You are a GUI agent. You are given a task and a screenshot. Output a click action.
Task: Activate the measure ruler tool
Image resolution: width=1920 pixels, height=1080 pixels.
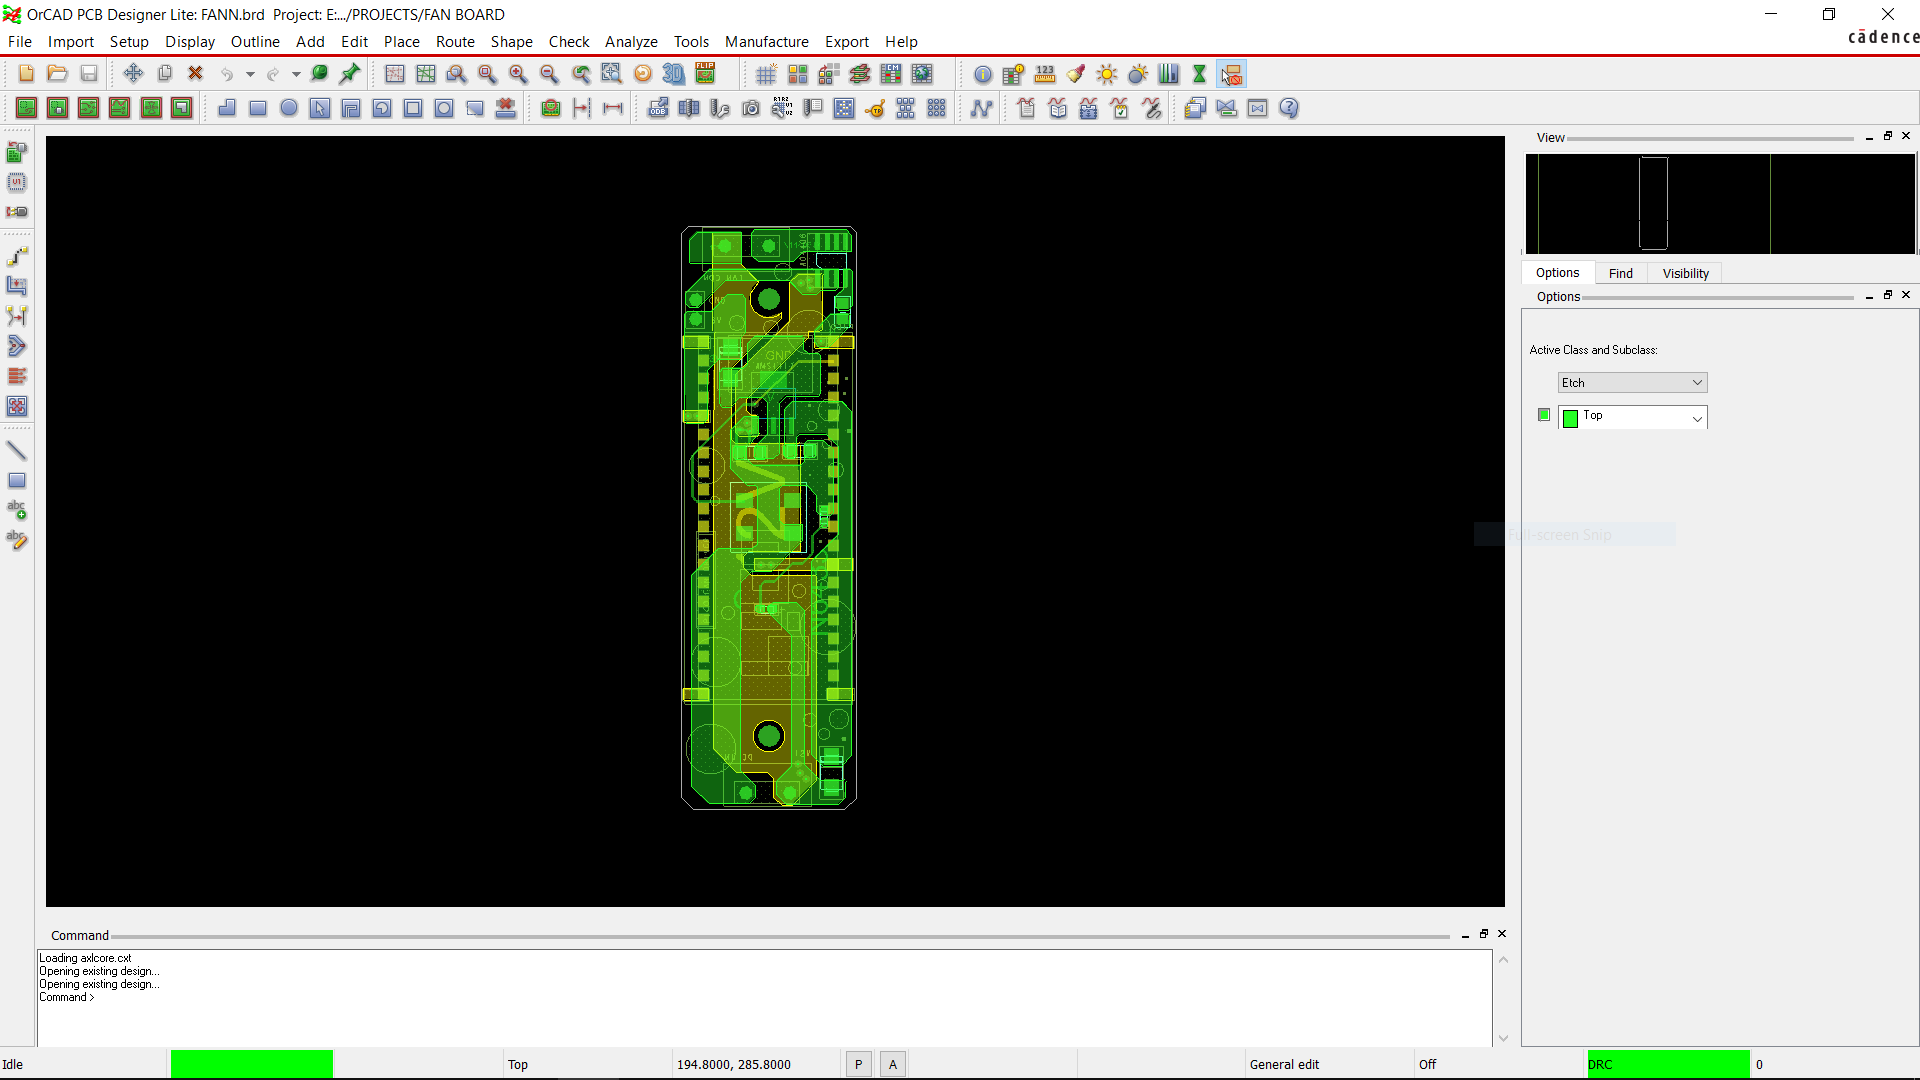click(x=1045, y=74)
